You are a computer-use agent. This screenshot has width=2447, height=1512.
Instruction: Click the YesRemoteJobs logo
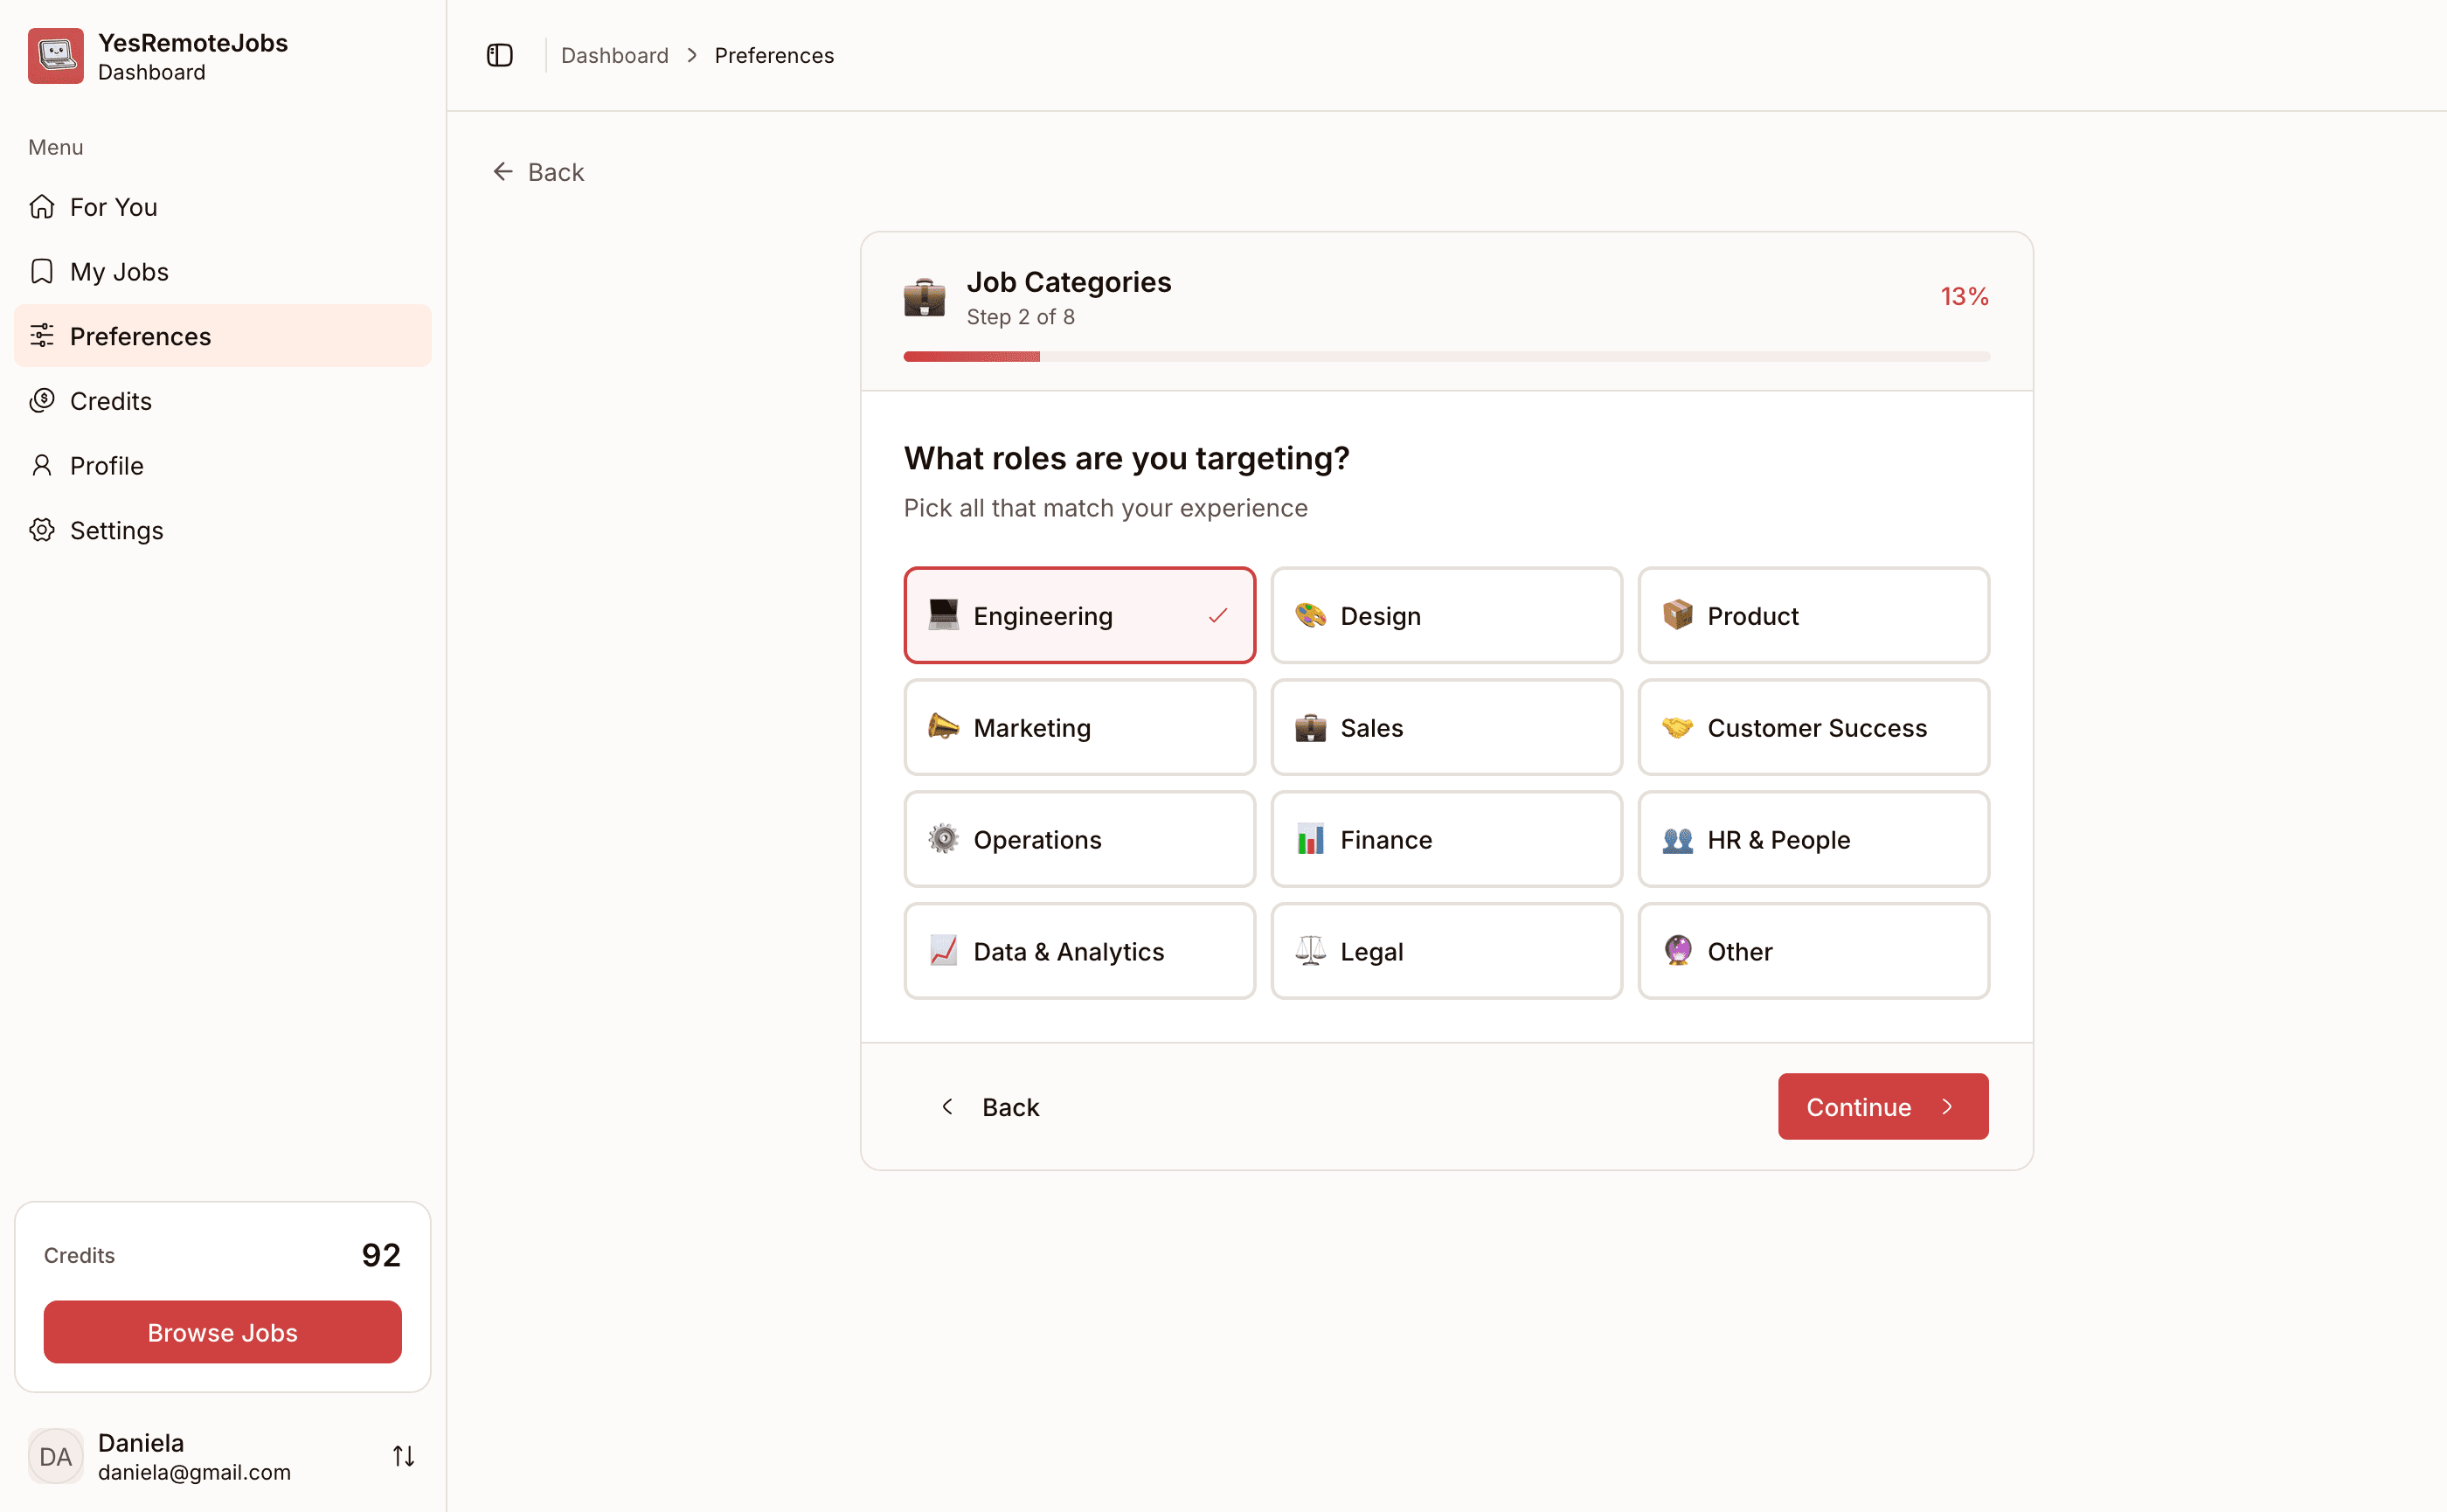[55, 55]
